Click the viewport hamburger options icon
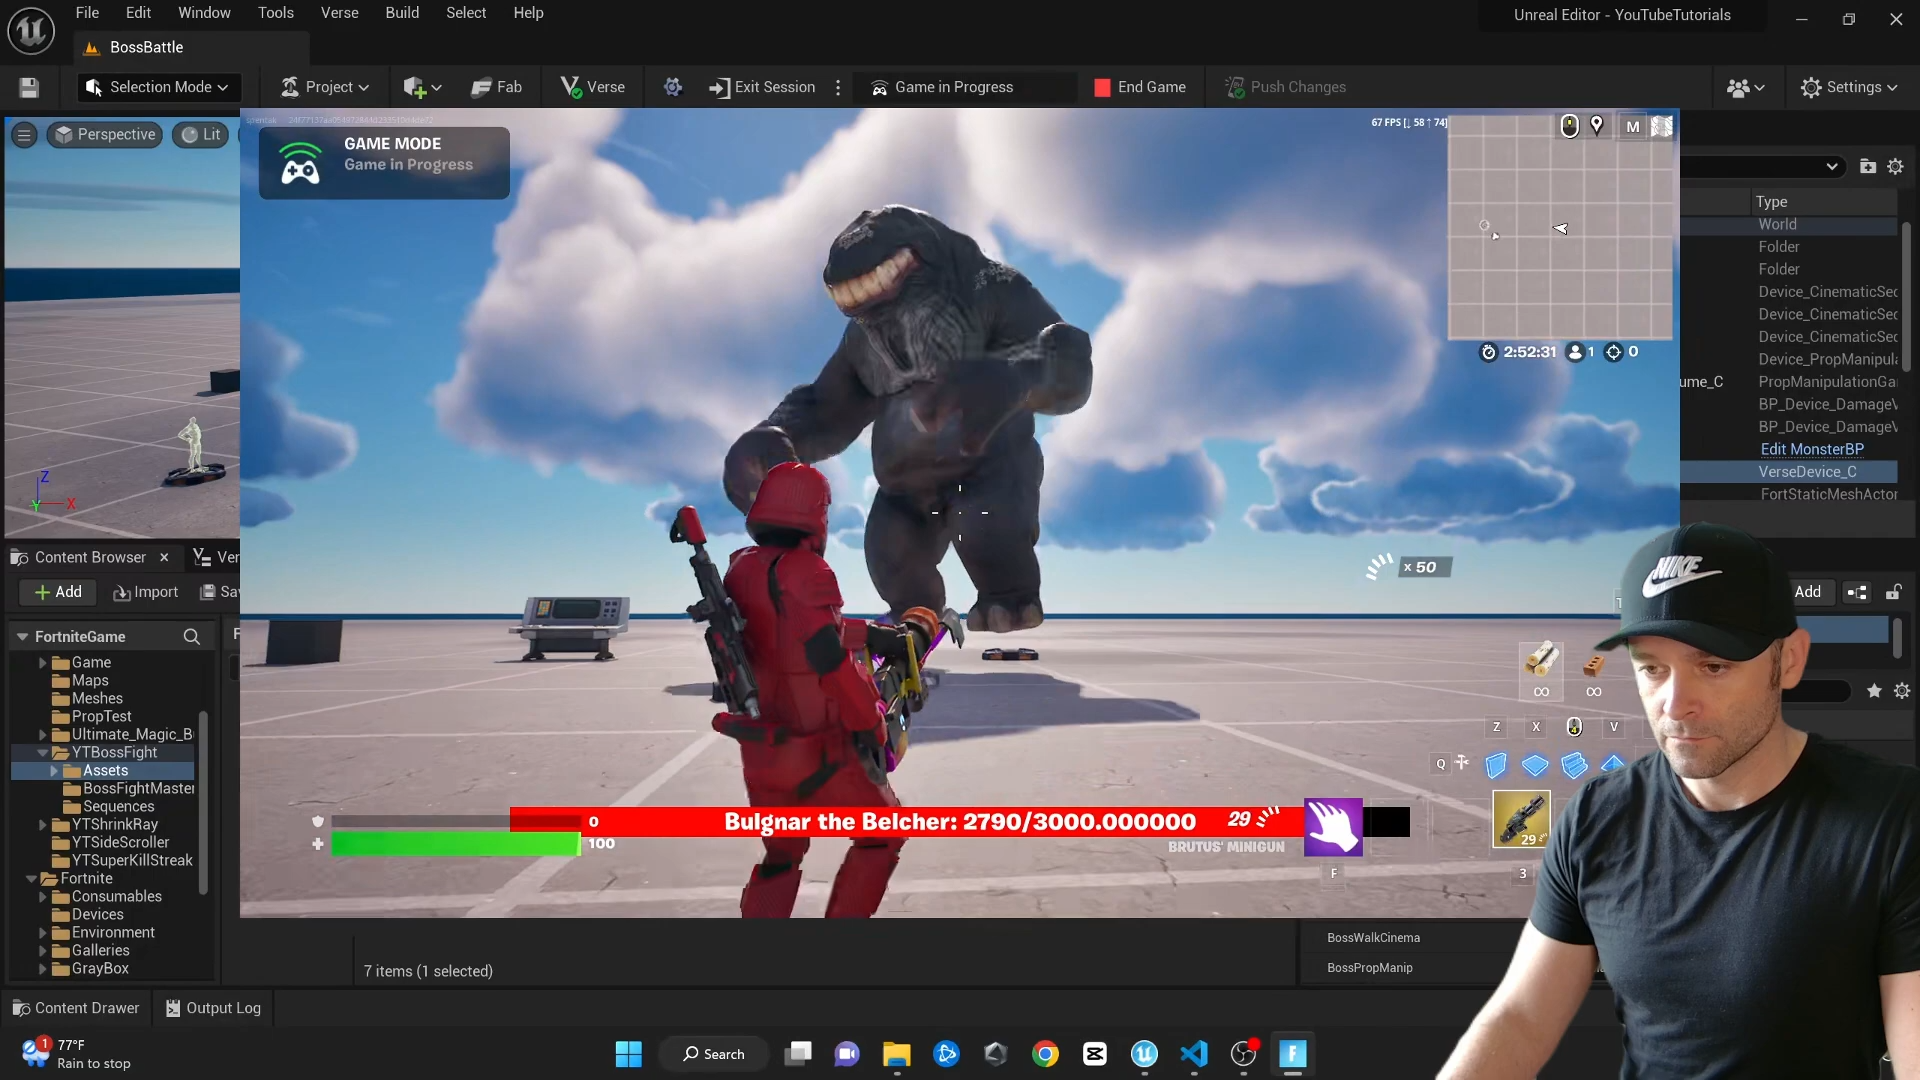This screenshot has width=1920, height=1080. pos(24,135)
